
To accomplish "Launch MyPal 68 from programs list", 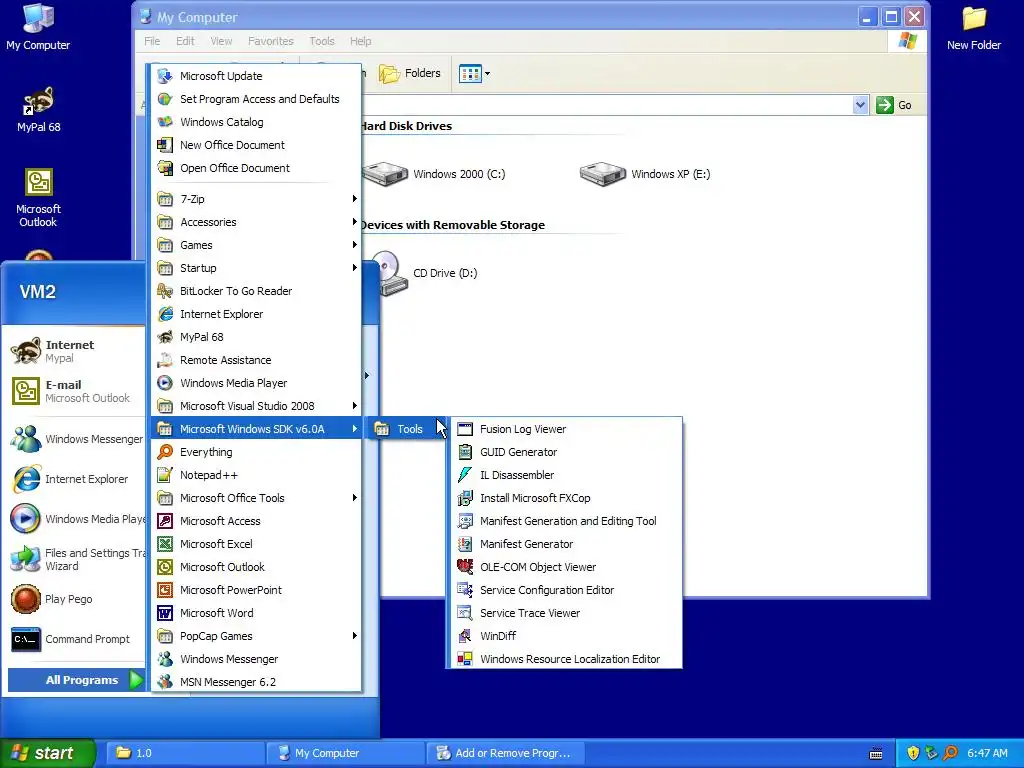I will click(256, 337).
